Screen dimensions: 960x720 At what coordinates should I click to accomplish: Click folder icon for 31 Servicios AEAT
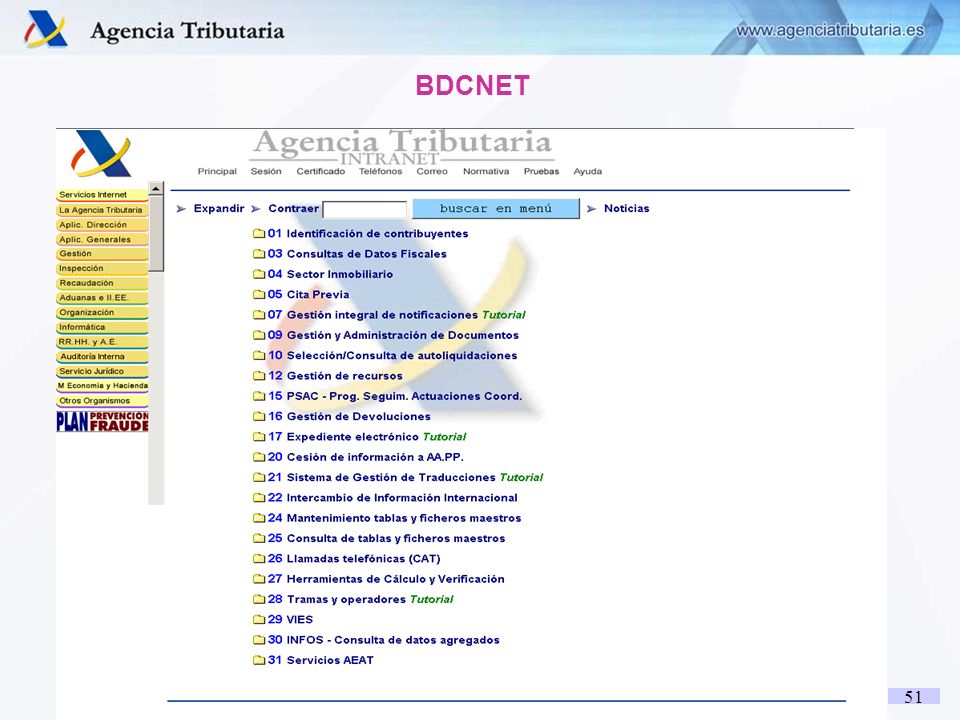tap(259, 660)
